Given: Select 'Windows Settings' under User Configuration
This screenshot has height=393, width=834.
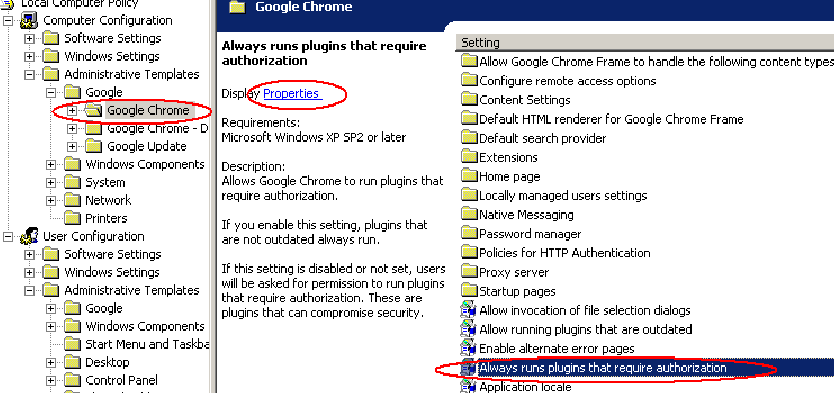Looking at the screenshot, I should point(112,272).
